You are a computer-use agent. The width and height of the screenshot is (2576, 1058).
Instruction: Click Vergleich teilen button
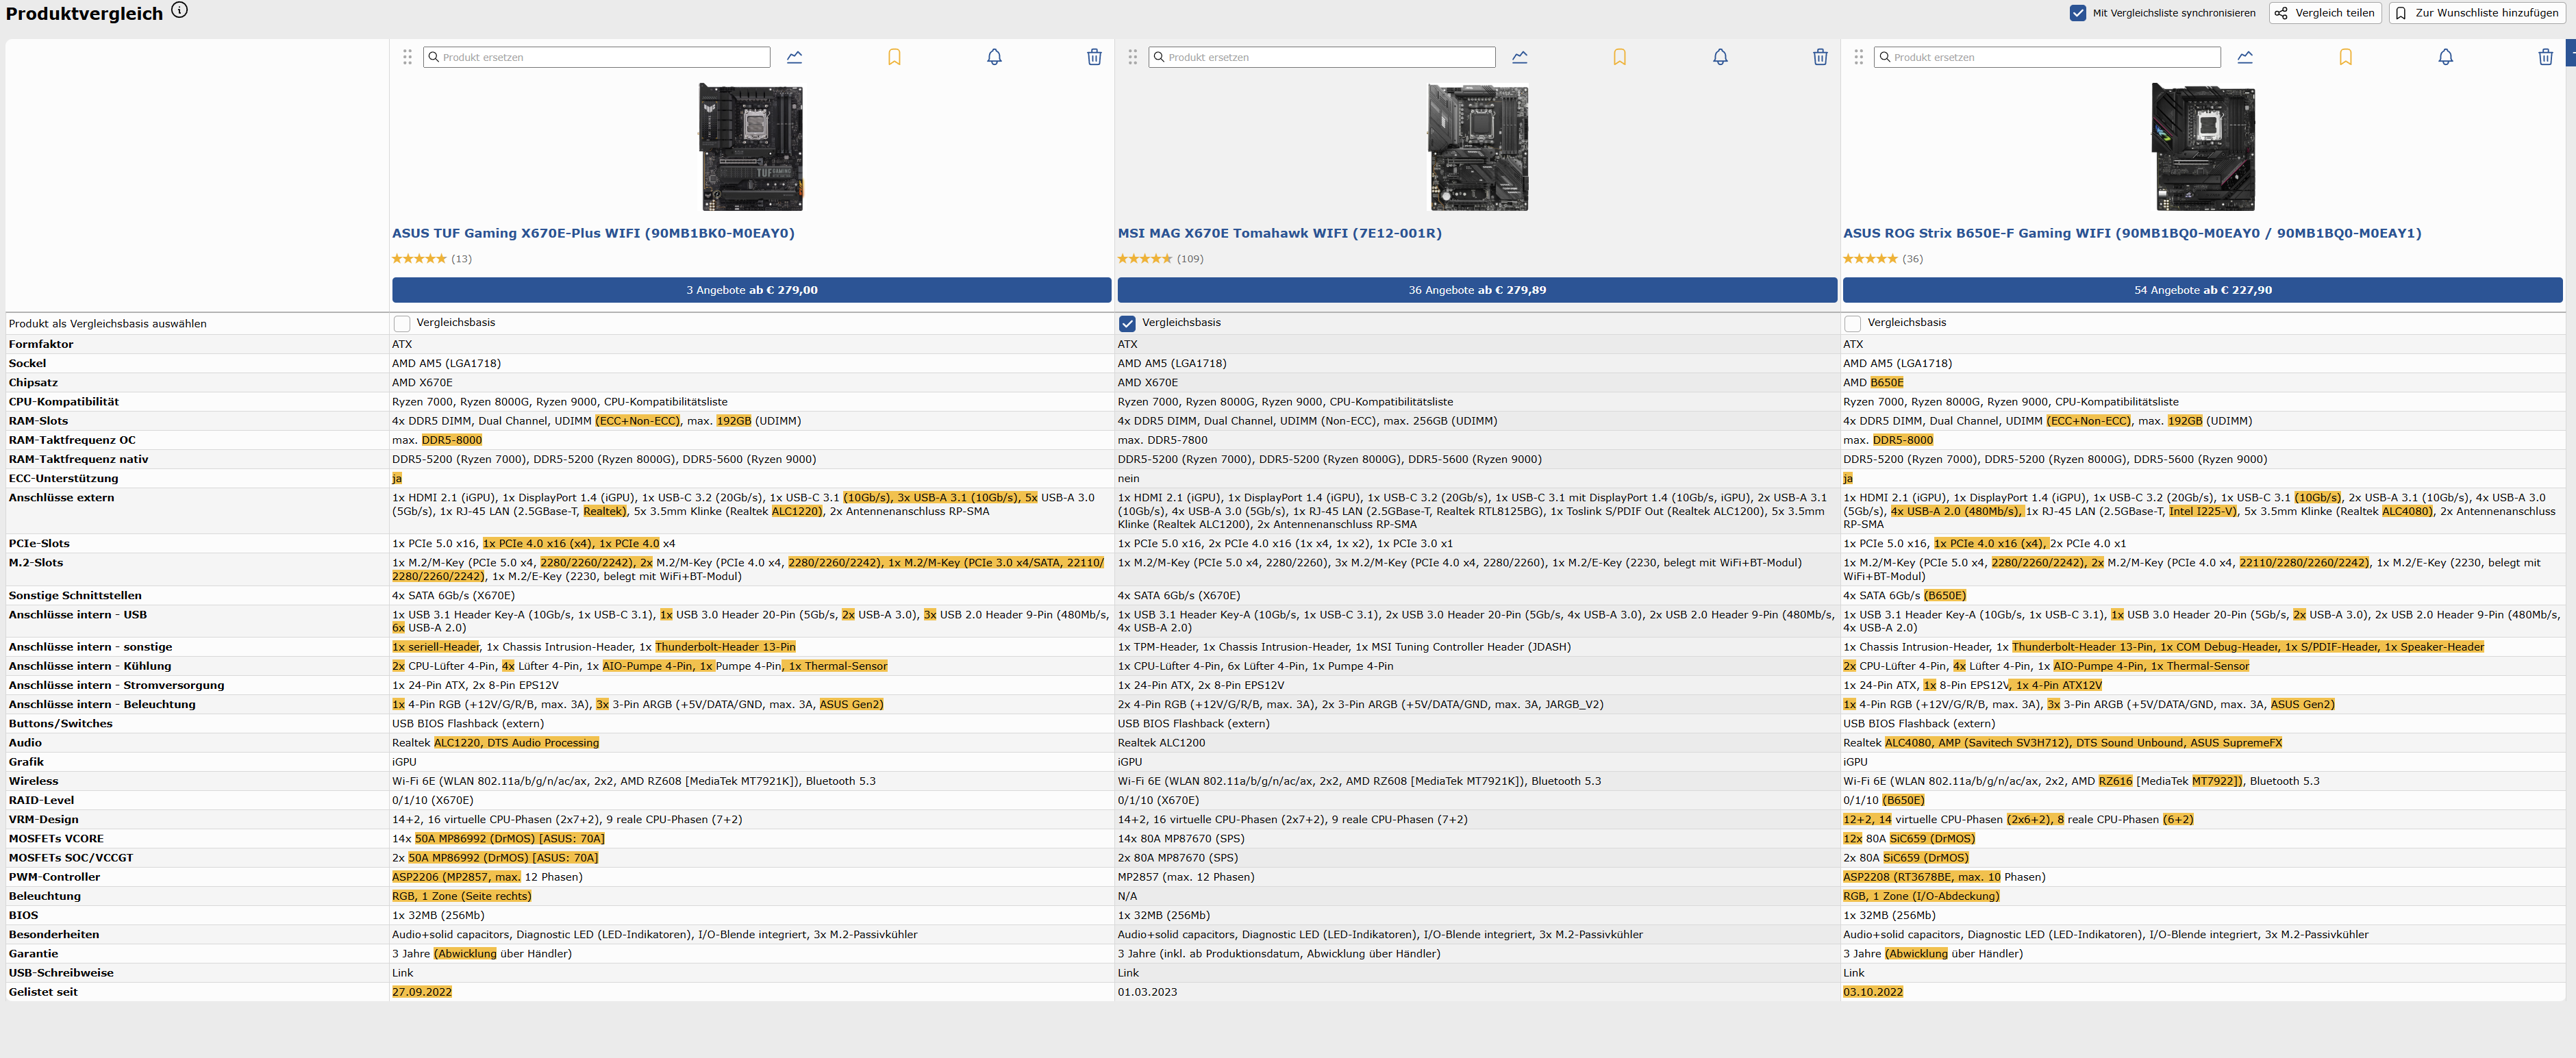[2325, 13]
